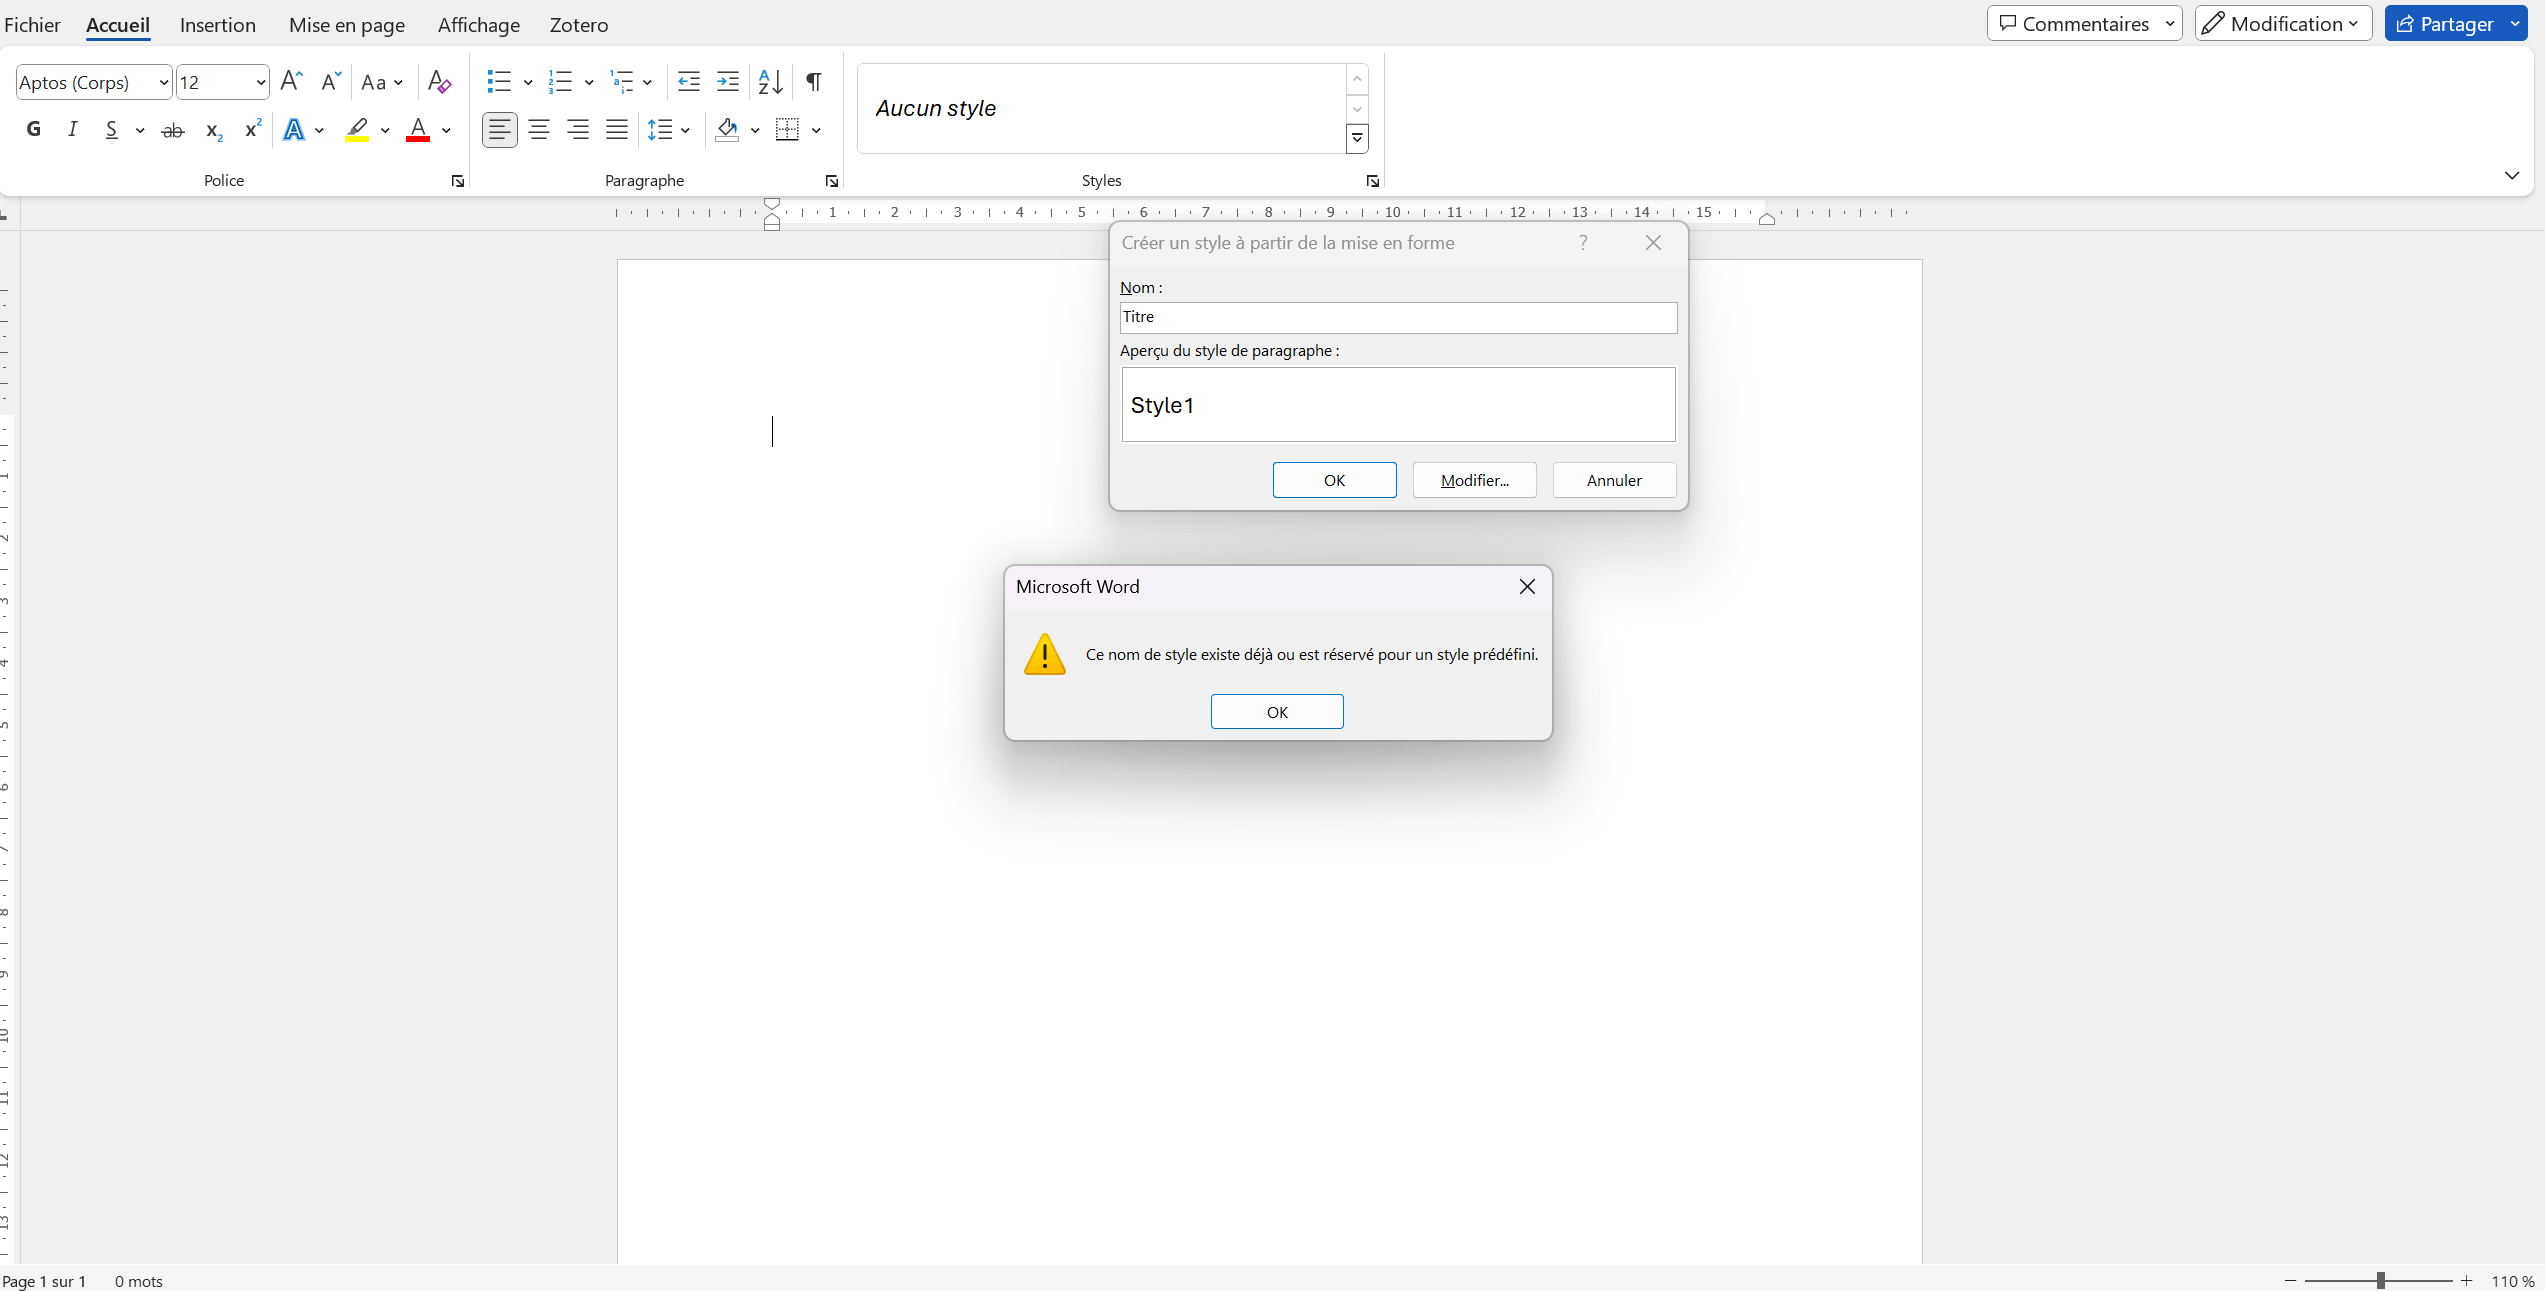Screen dimensions: 2545x1291
Task: Toggle underline (S) formatting
Action: click(112, 130)
